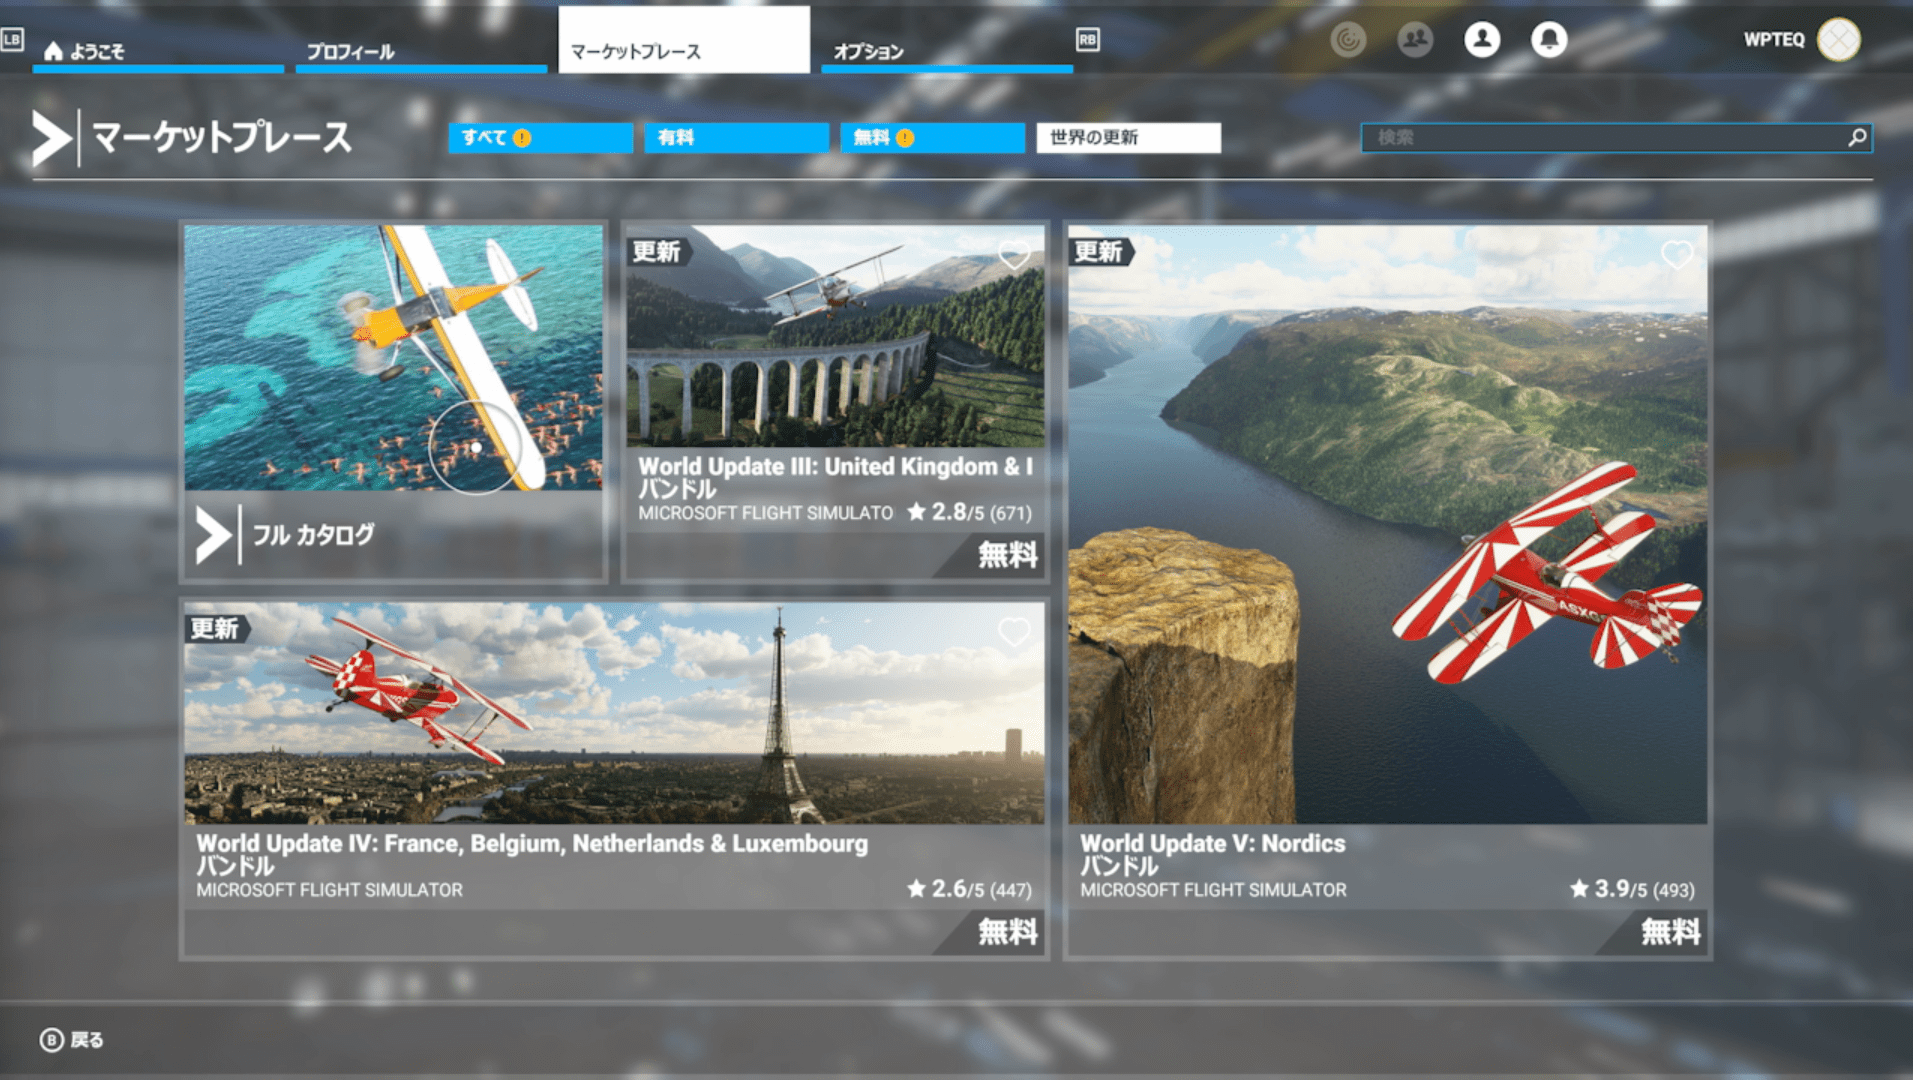This screenshot has height=1080, width=1913.
Task: Click the circular spiral icon in top bar
Action: tap(1348, 39)
